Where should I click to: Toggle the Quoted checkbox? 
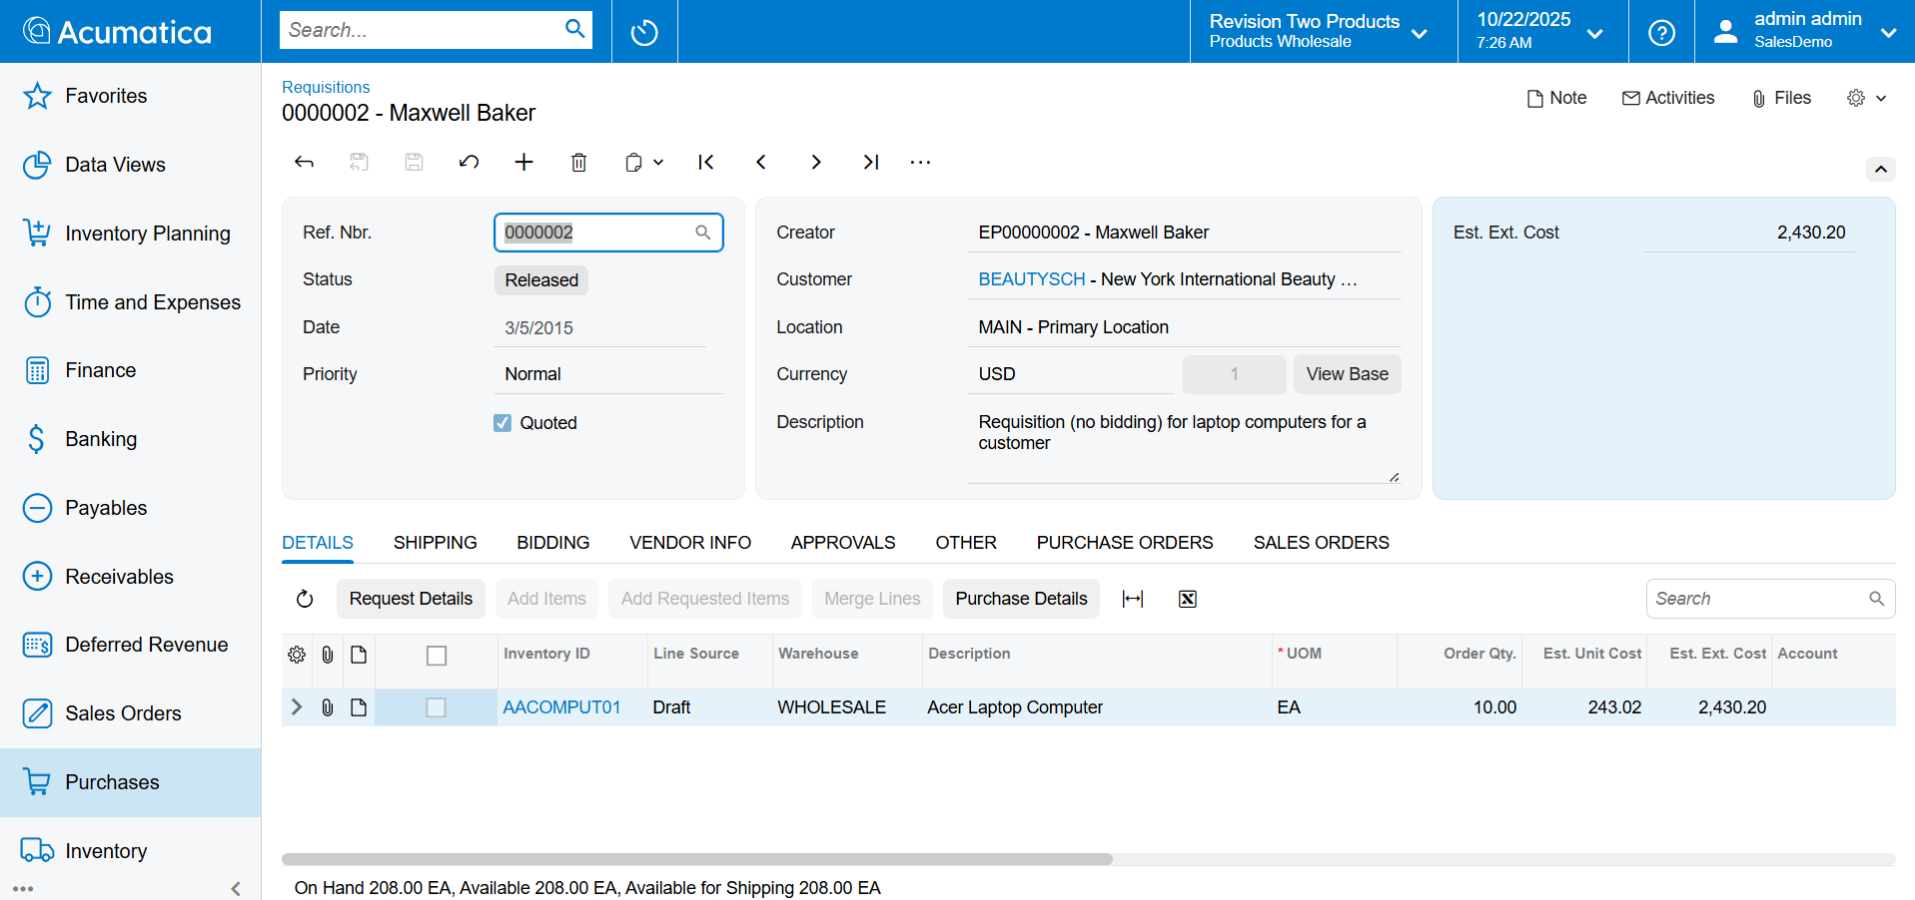pos(502,423)
